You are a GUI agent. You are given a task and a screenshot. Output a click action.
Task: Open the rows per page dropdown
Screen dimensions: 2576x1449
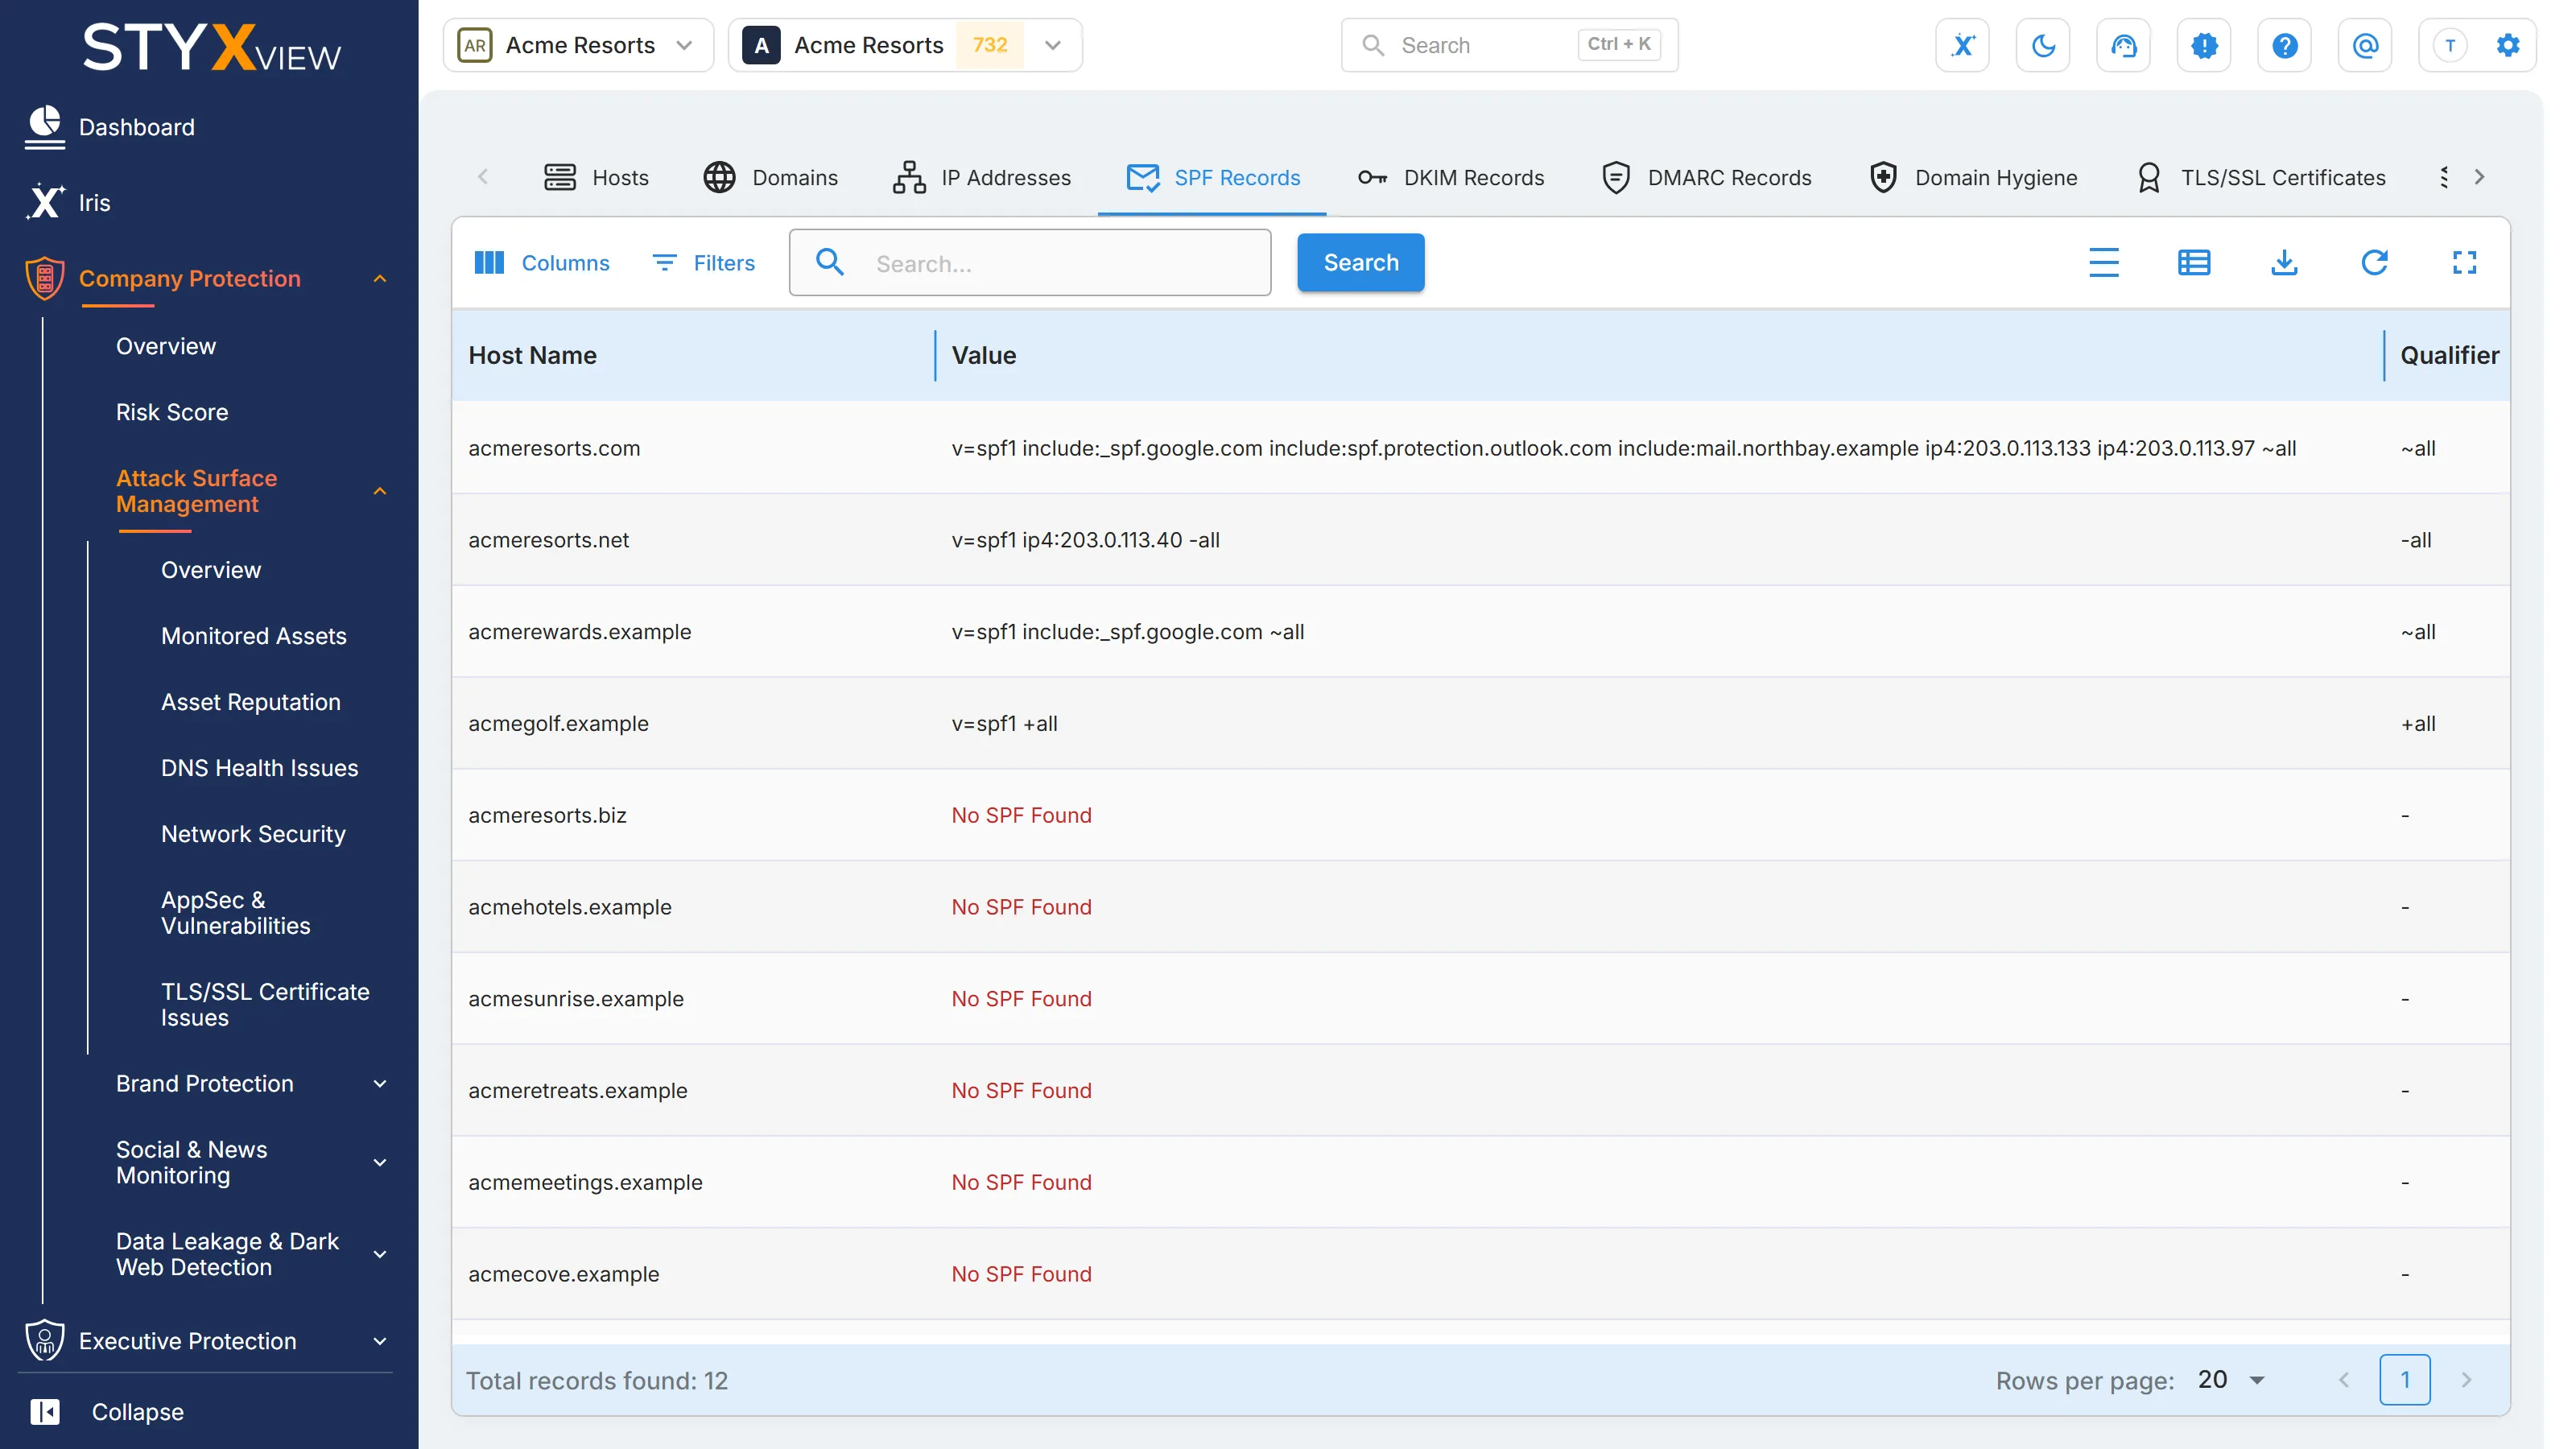pos(2231,1380)
